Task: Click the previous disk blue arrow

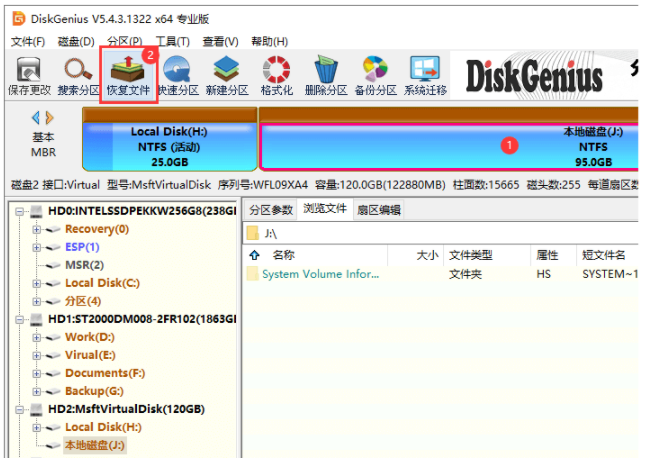Action: tap(36, 118)
